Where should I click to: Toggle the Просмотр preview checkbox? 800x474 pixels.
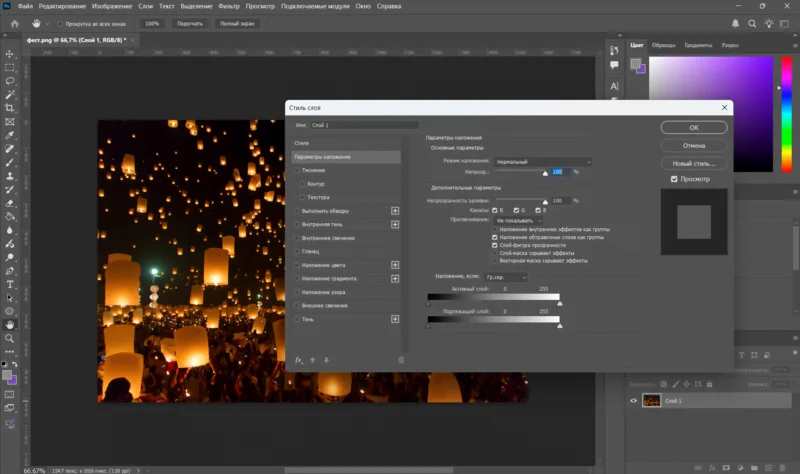[x=674, y=179]
